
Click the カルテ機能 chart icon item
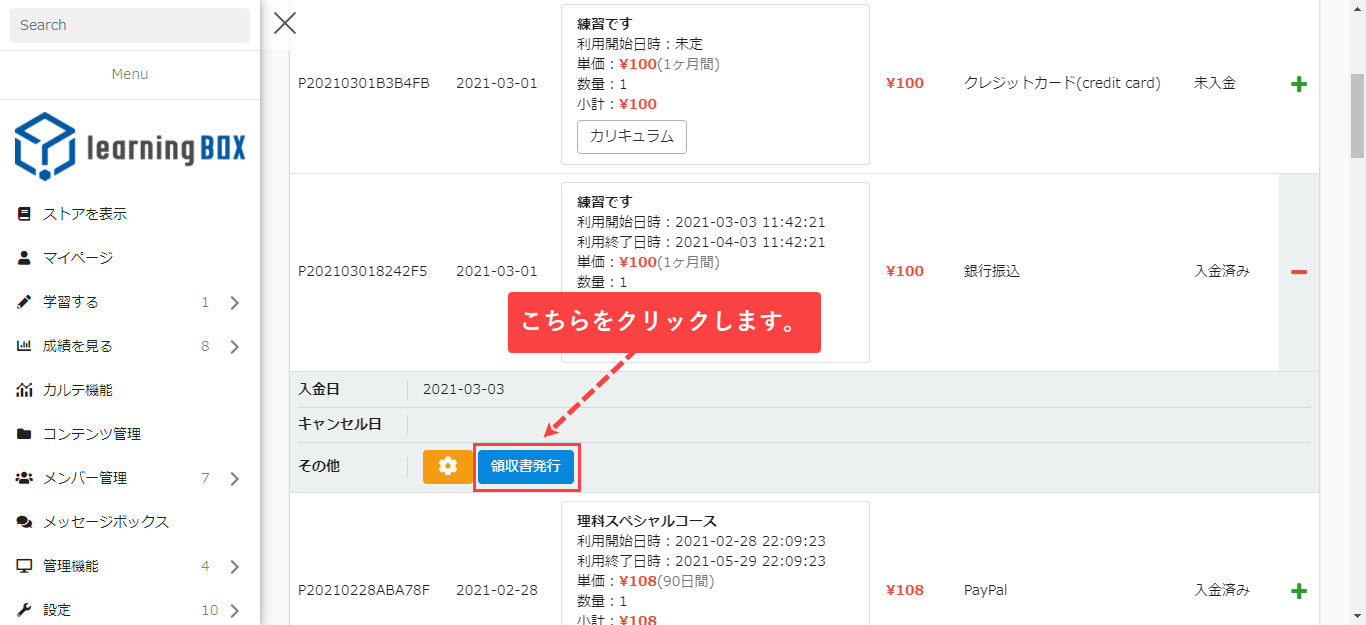pos(78,390)
